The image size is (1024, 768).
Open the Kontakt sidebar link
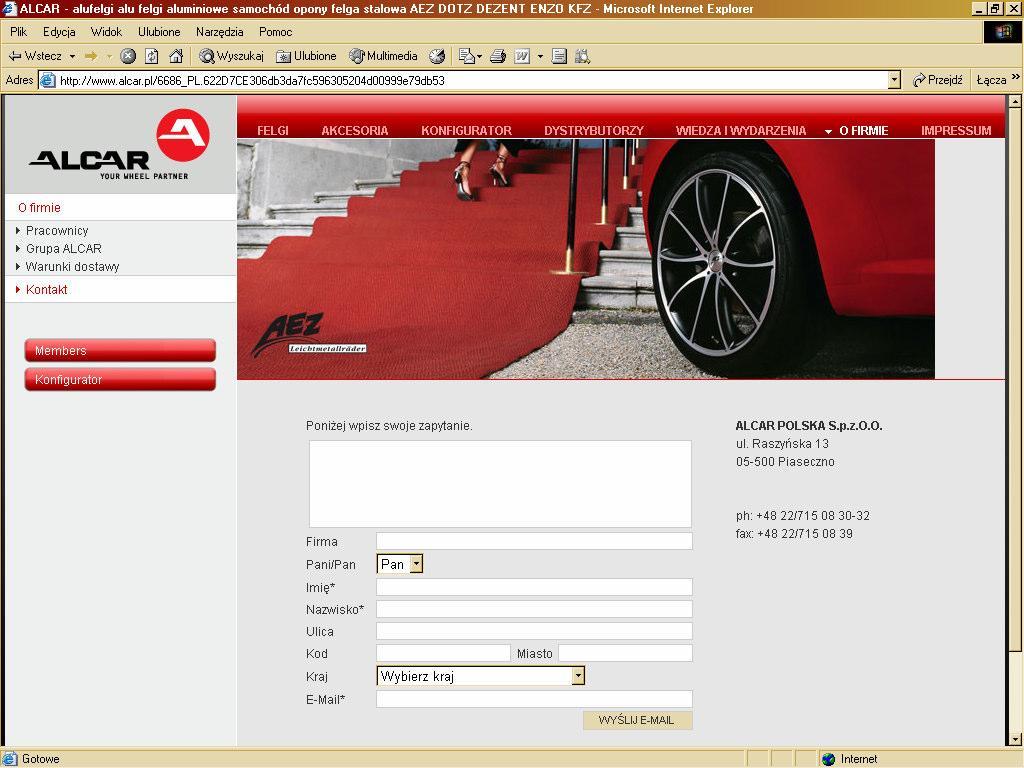coord(46,289)
